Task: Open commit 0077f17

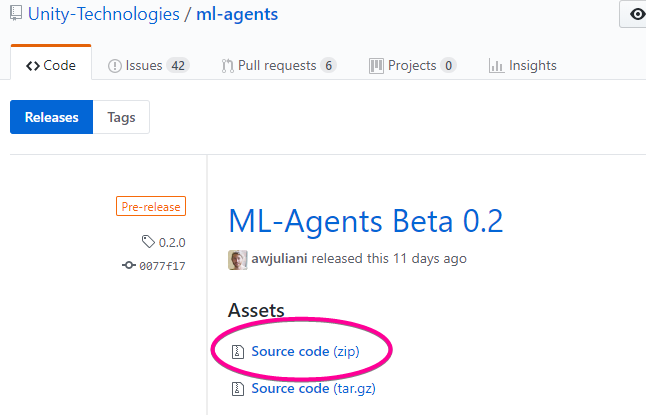Action: 162,266
